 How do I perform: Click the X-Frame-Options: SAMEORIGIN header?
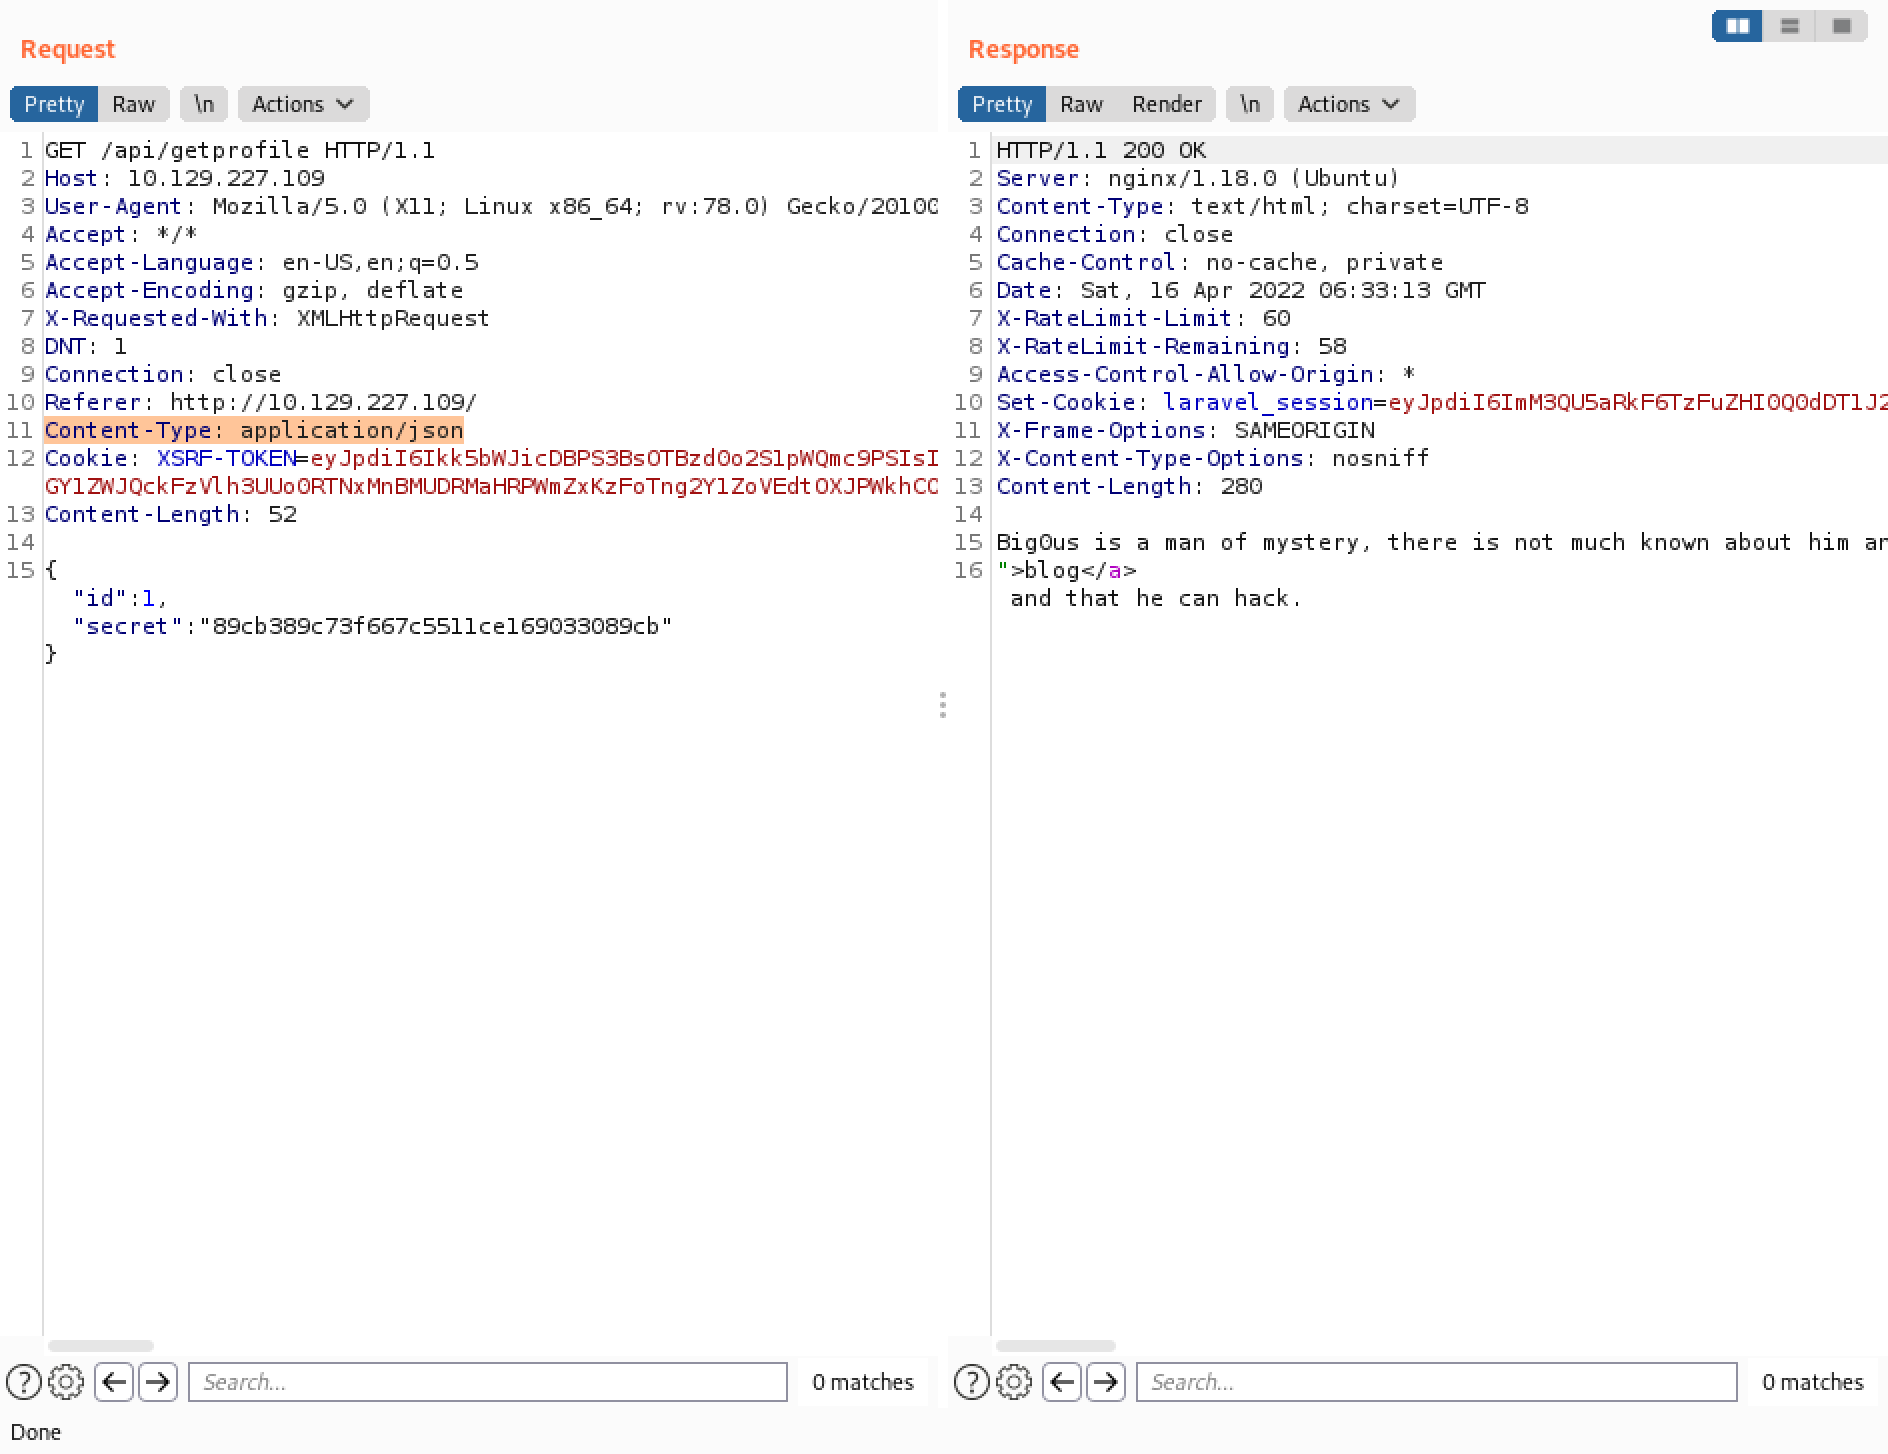coord(1185,430)
